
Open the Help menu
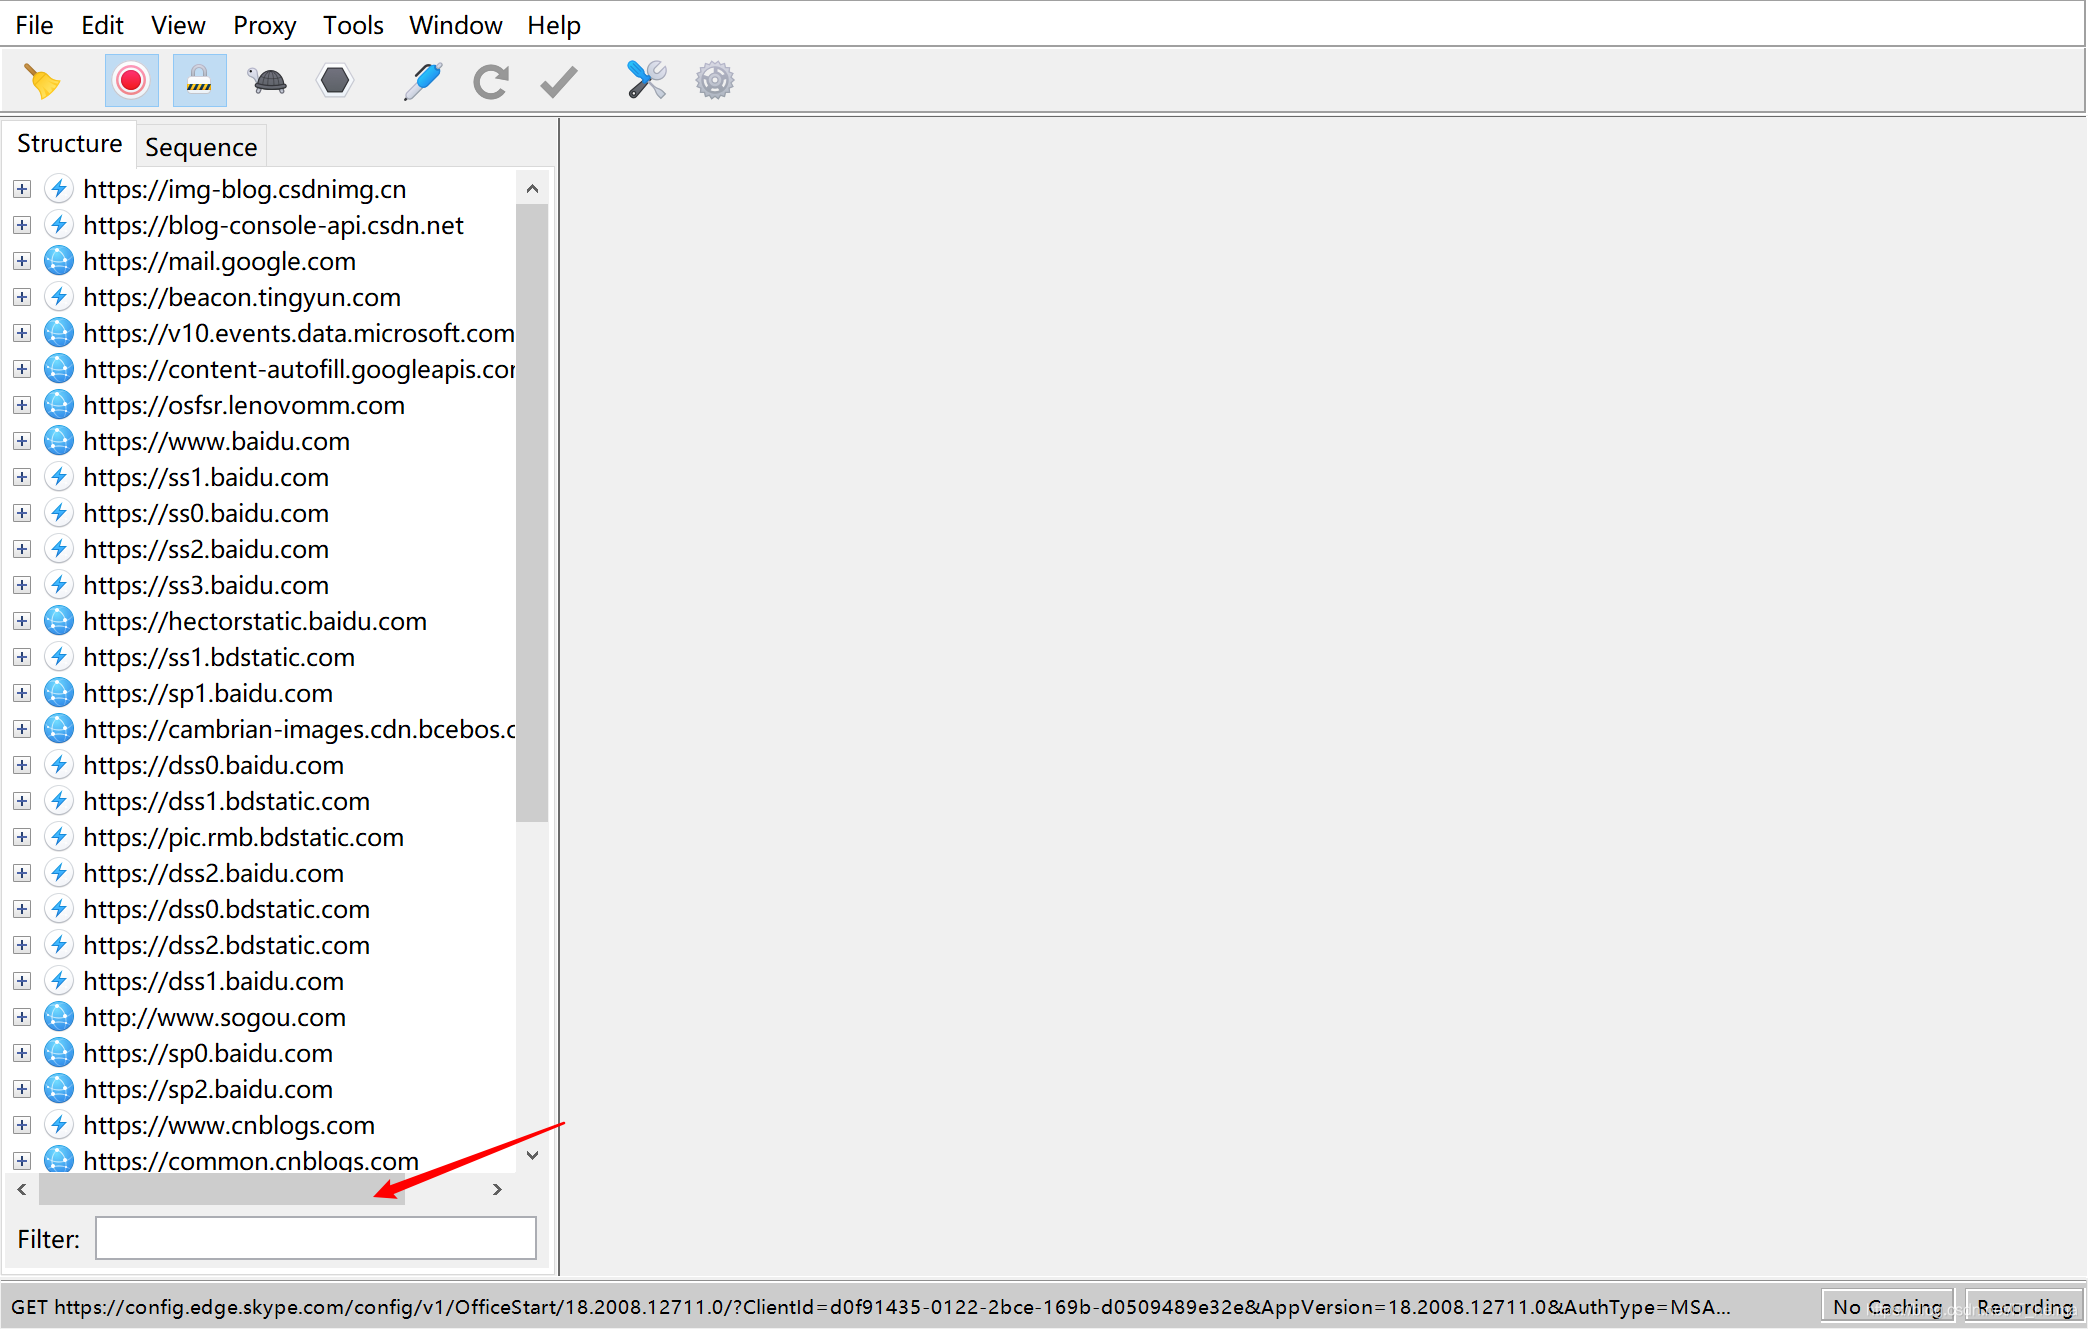[x=554, y=25]
